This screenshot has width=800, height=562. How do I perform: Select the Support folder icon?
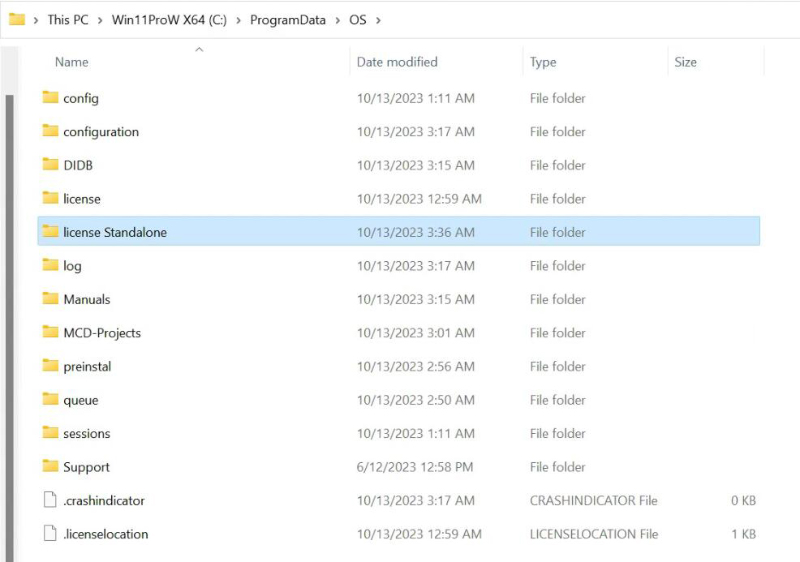[50, 466]
